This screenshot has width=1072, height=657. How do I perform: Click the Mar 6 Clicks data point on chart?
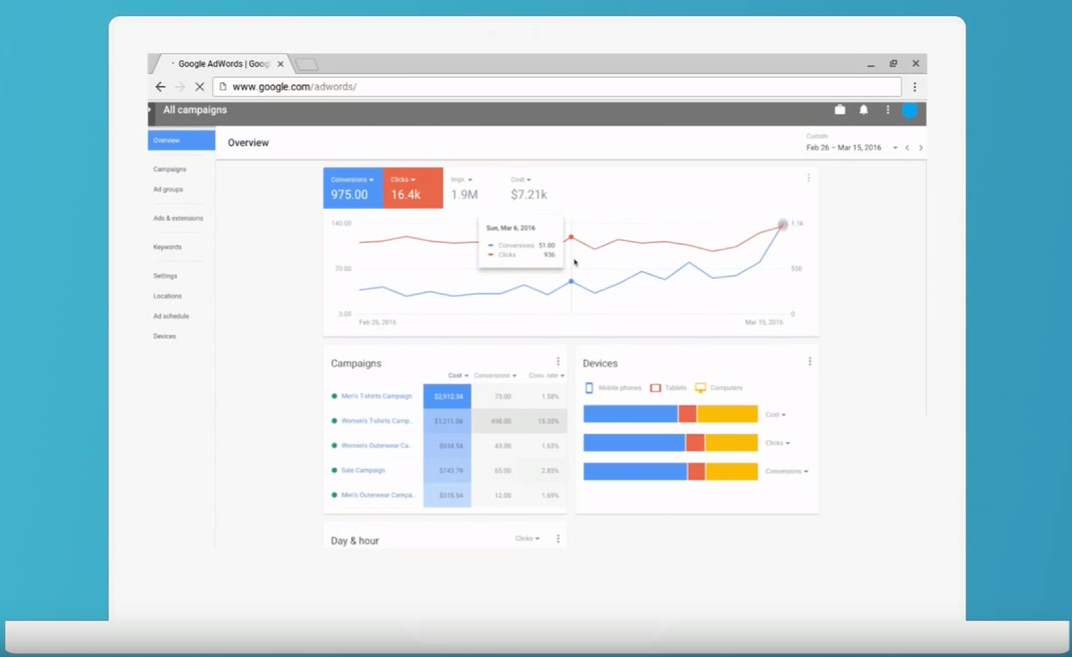point(571,237)
